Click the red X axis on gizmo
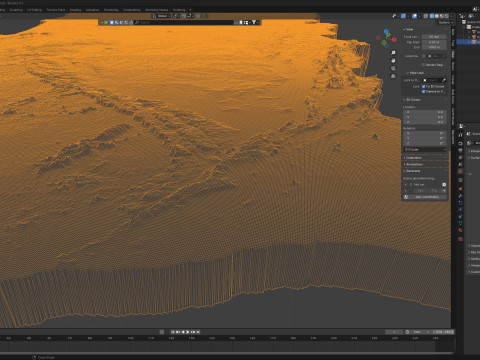 tap(394, 40)
